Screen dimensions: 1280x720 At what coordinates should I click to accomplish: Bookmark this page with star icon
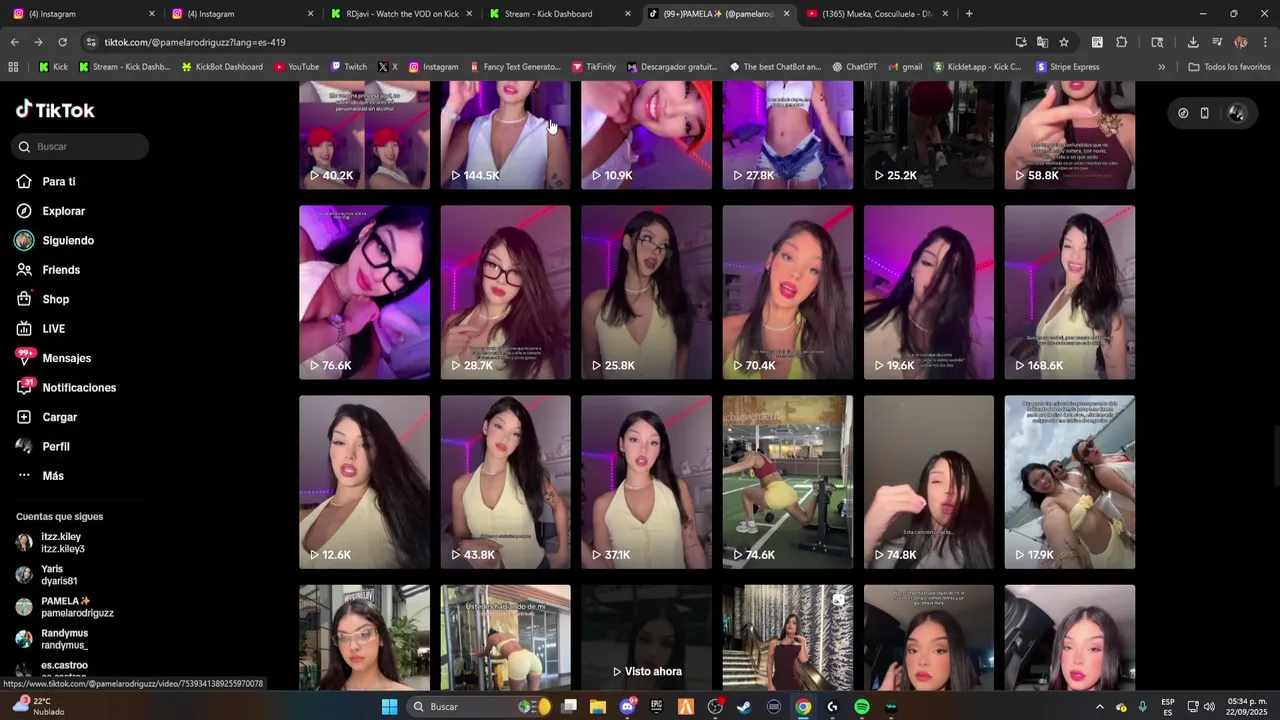pyautogui.click(x=1064, y=42)
